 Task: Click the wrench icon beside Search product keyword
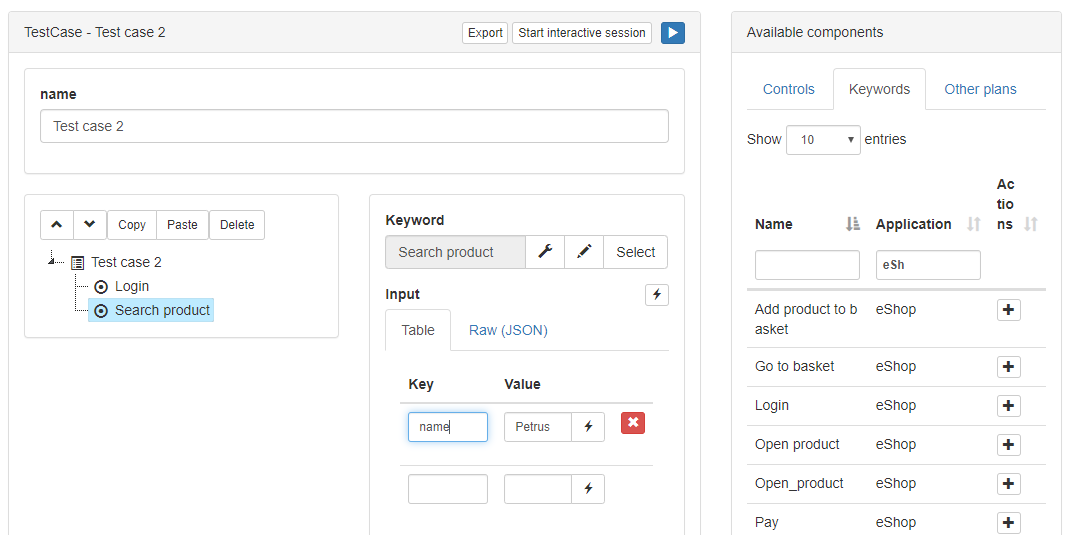[x=545, y=252]
